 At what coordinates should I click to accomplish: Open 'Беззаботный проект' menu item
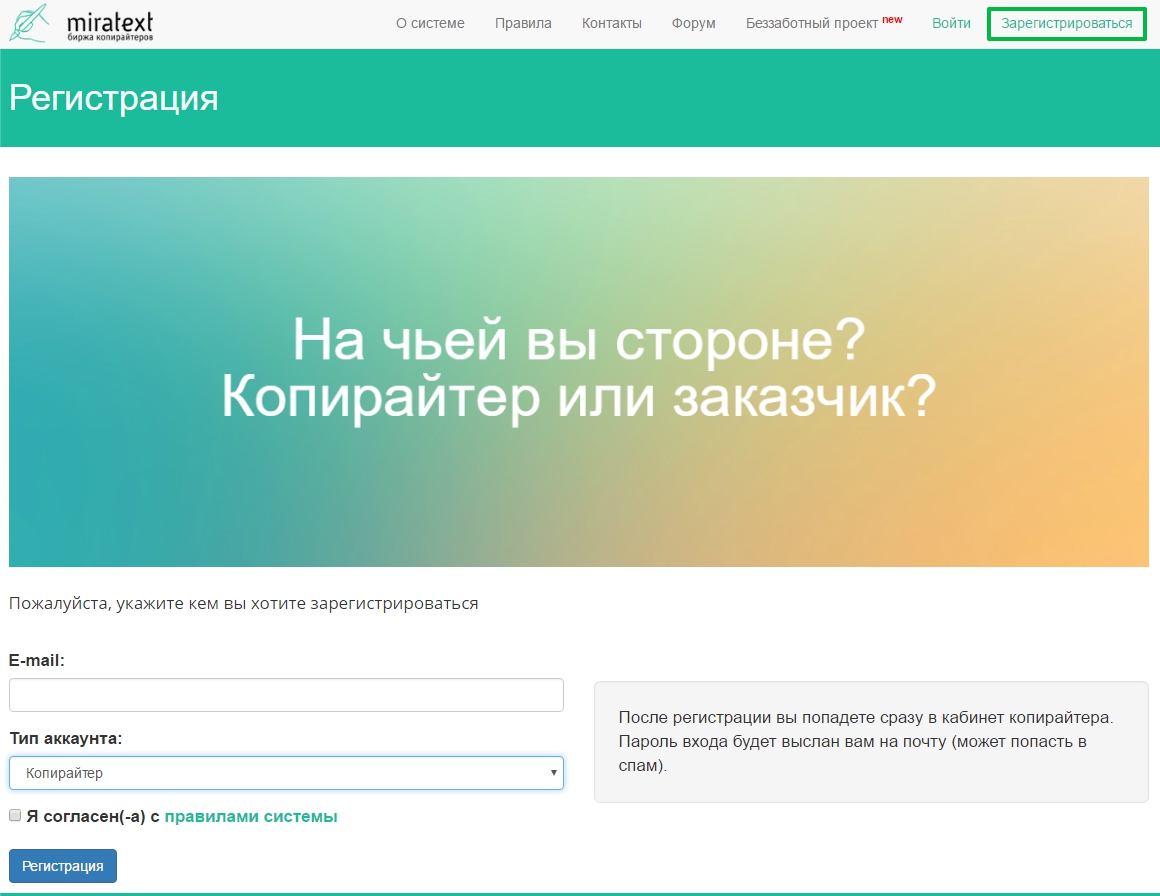(823, 22)
